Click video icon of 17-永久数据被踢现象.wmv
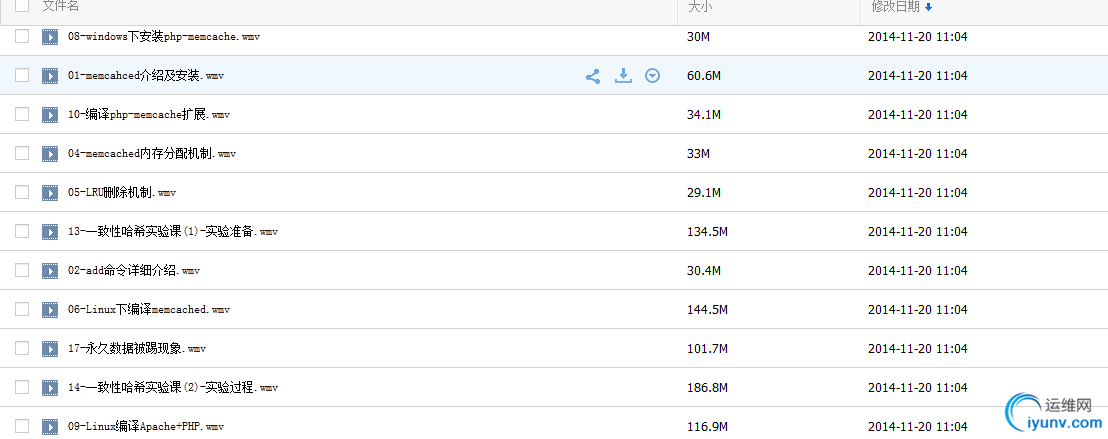 tap(49, 349)
